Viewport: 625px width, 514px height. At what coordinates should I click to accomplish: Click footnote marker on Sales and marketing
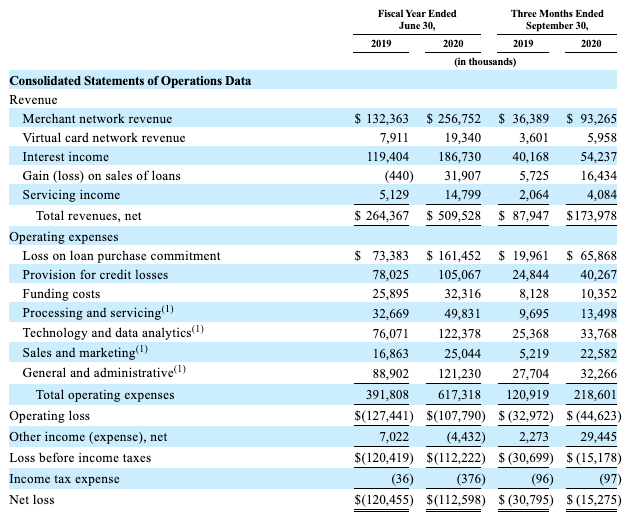(x=142, y=349)
